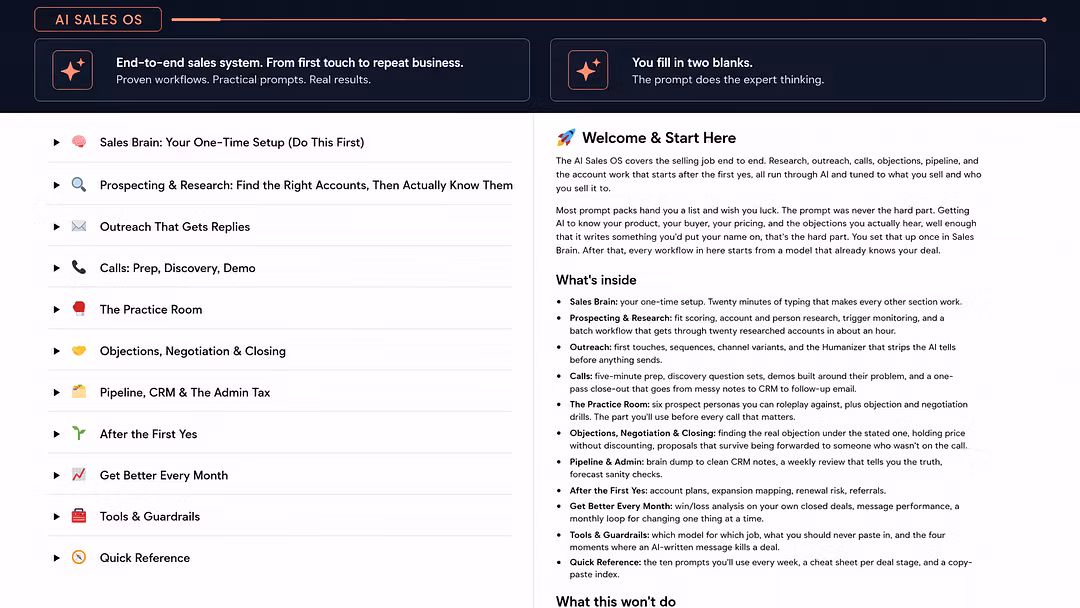
Task: Open Calls: Prep, Discovery, Demo item
Action: tap(177, 268)
